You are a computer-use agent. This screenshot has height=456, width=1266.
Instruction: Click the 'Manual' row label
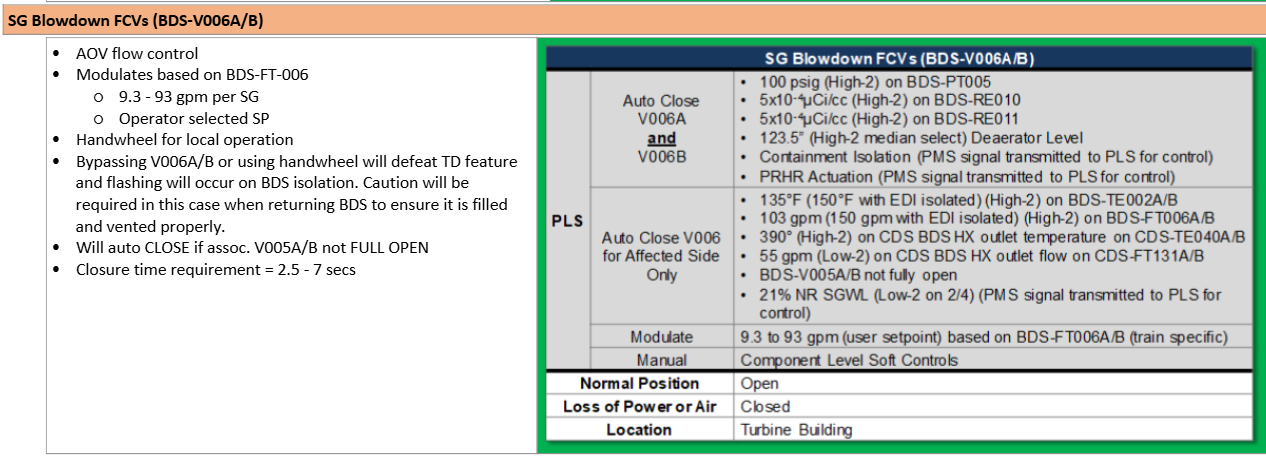click(x=661, y=360)
